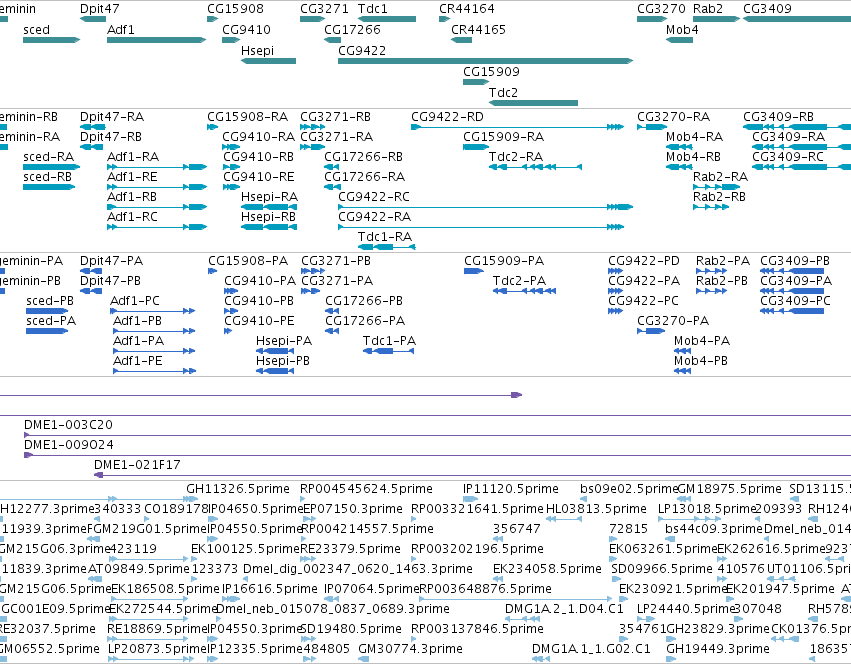Click the CG15909 gene label
Image resolution: width=851 pixels, height=664 pixels.
coord(491,72)
